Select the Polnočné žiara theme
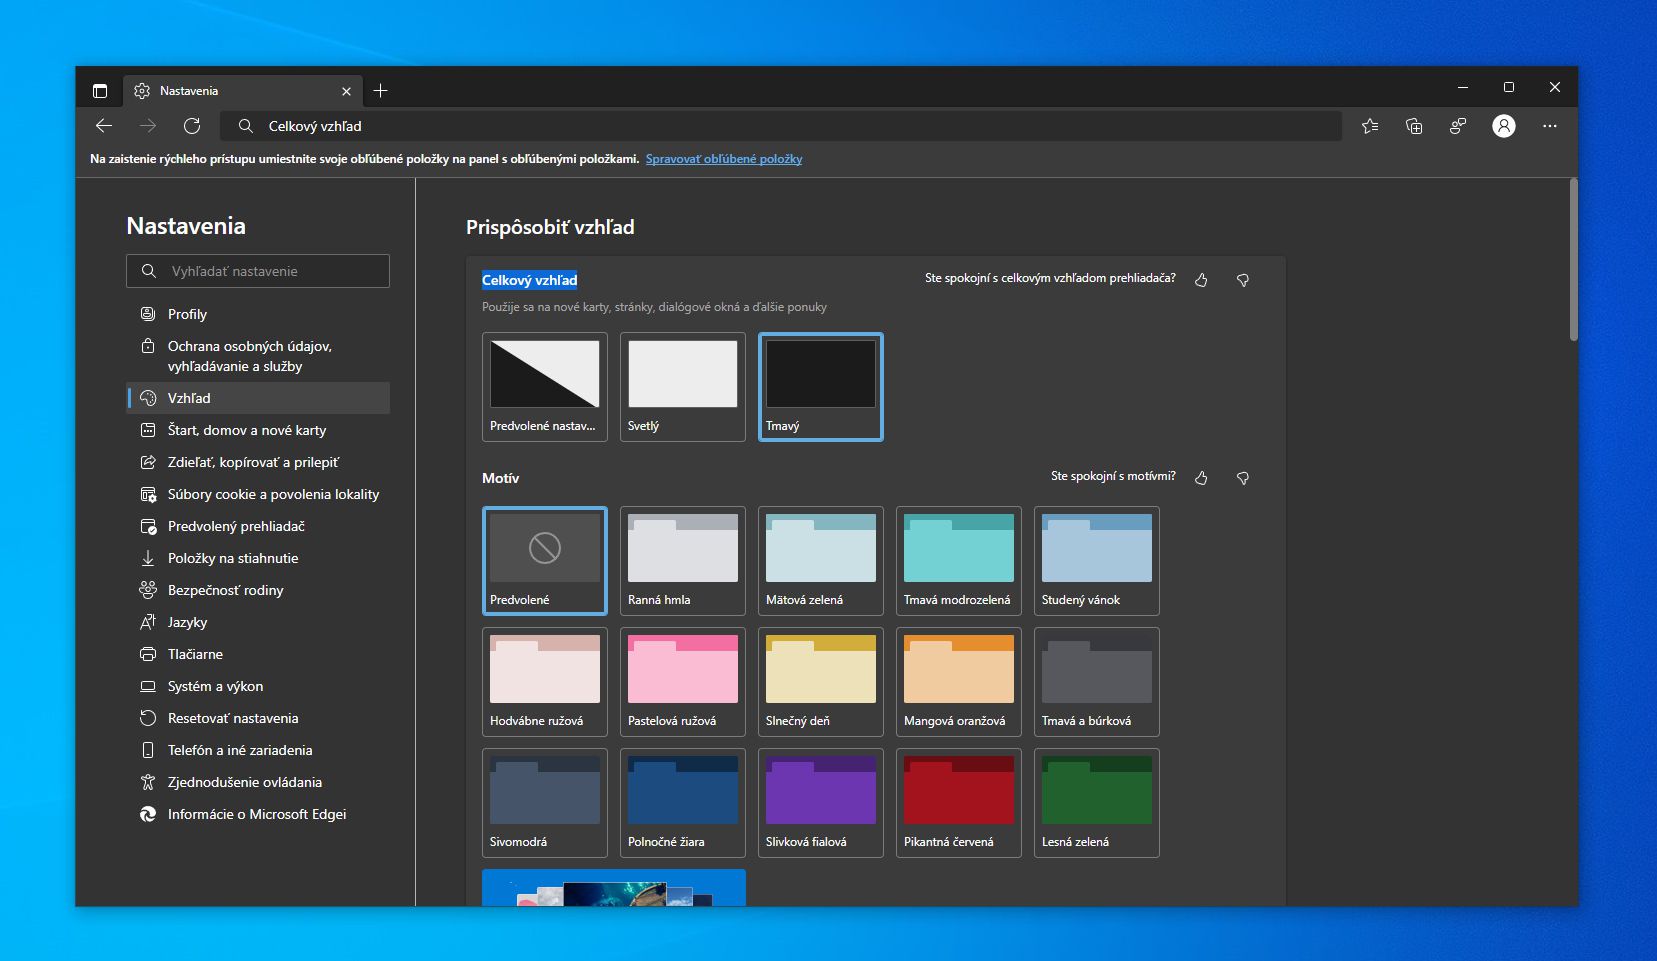The image size is (1657, 961). click(683, 803)
